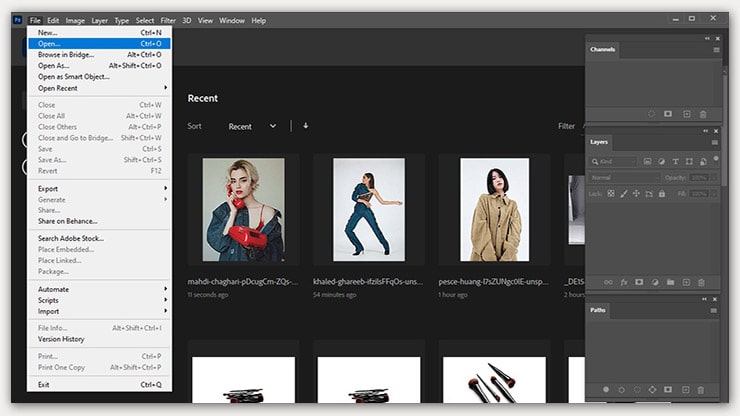Click link layers icon in Layers panel
The width and height of the screenshot is (740, 416).
(x=606, y=282)
